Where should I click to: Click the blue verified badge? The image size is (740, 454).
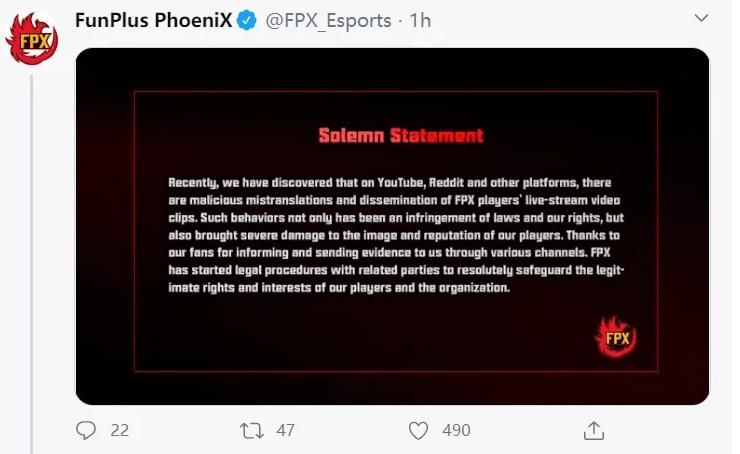point(246,20)
